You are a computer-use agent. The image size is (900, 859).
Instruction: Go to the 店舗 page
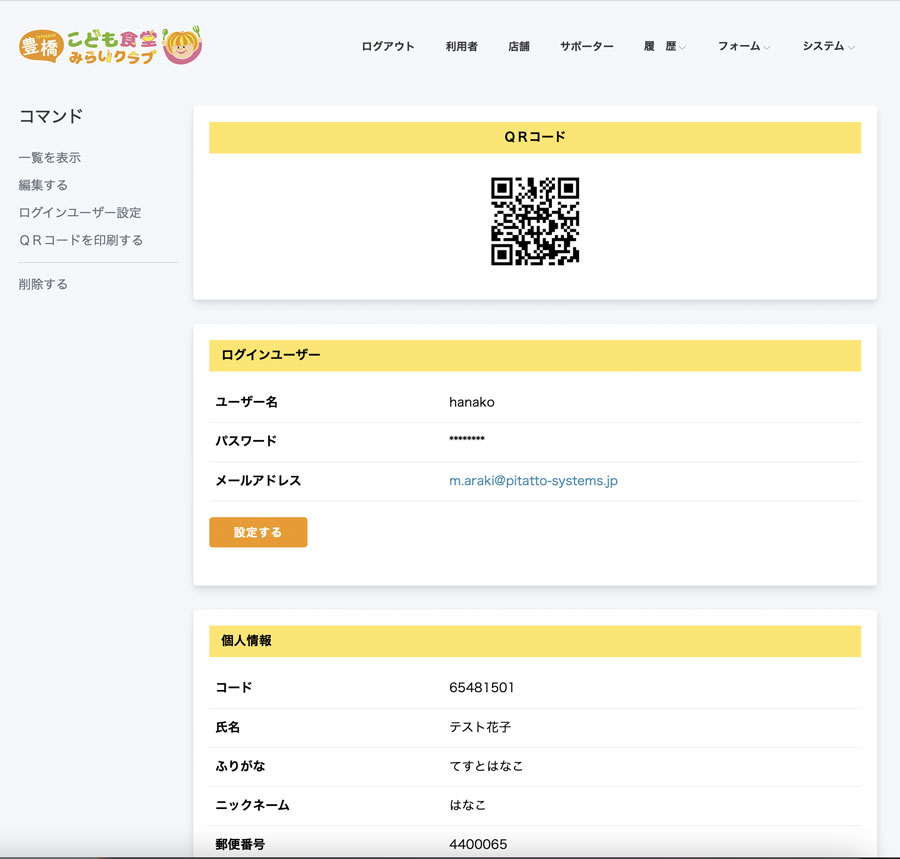click(x=518, y=46)
